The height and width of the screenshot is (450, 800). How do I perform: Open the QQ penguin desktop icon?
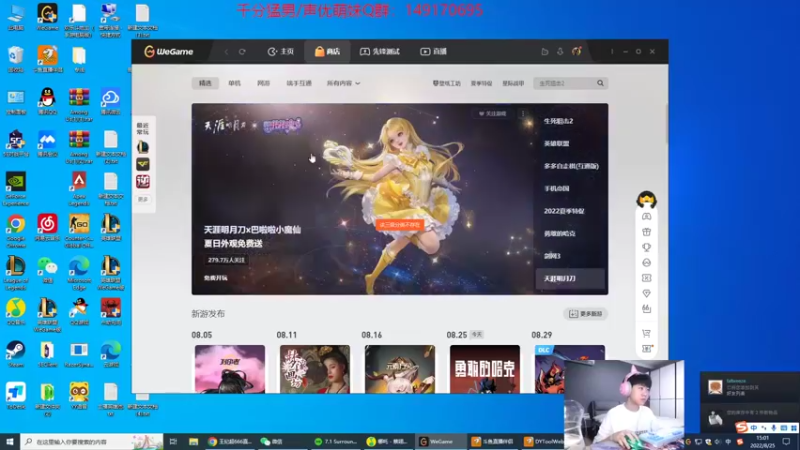[47, 101]
